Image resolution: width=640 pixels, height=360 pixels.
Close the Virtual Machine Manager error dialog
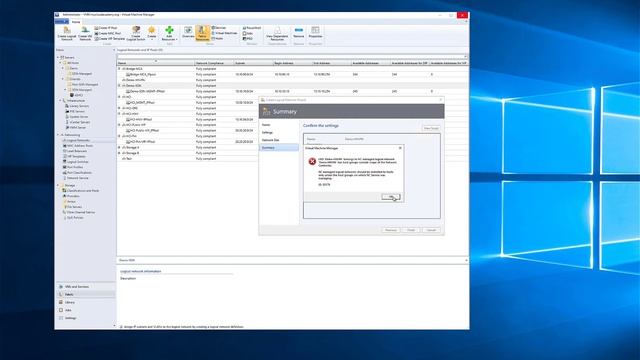400,148
